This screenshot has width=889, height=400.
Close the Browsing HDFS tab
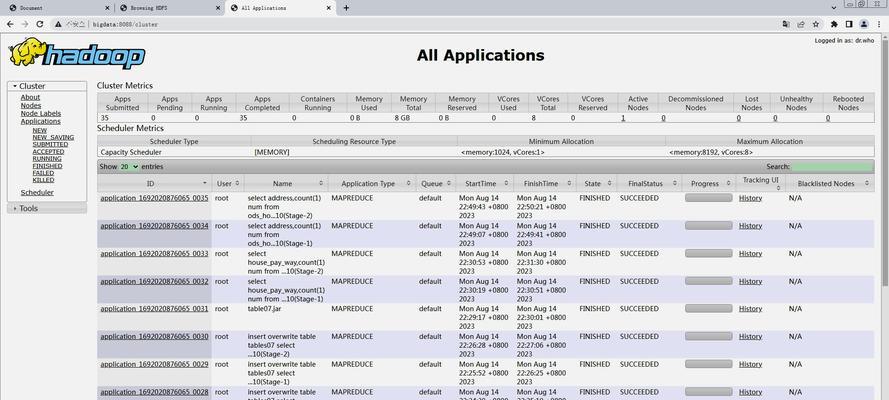[x=218, y=8]
